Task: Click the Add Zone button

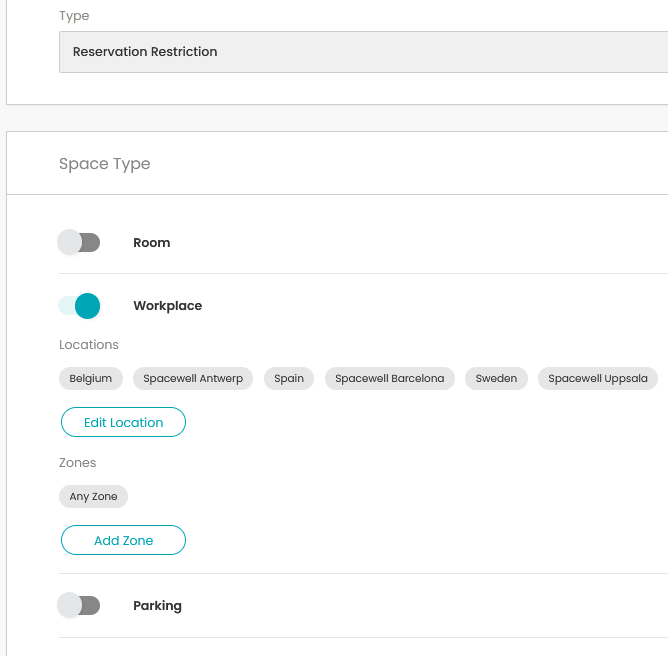Action: pyautogui.click(x=124, y=540)
